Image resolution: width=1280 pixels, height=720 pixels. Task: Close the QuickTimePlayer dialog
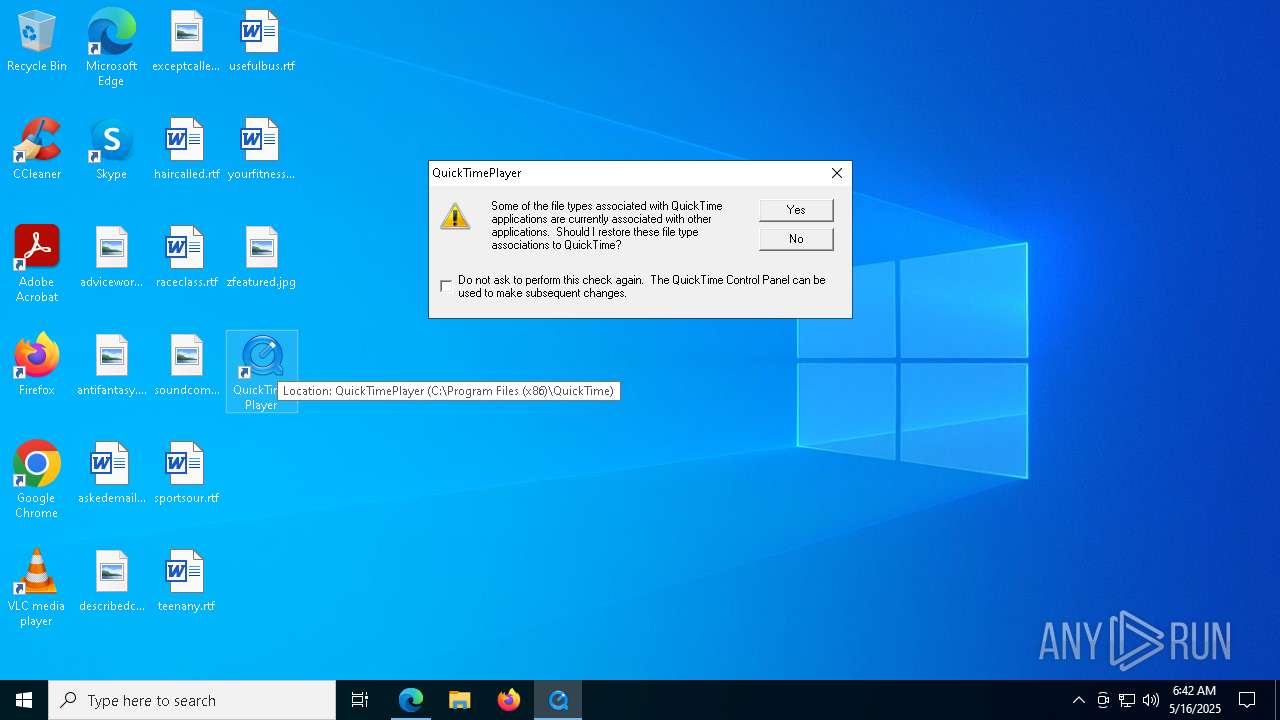point(837,173)
